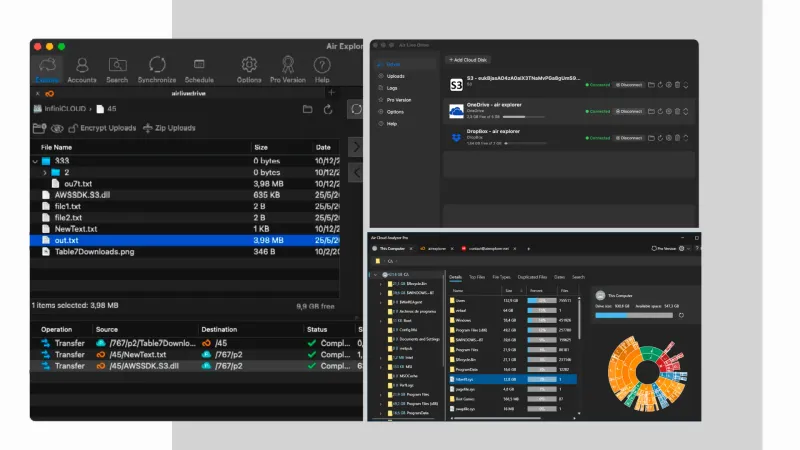The width and height of the screenshot is (800, 450).
Task: Expand $Recycle.Bin in the Analyzer tree
Action: pos(381,284)
